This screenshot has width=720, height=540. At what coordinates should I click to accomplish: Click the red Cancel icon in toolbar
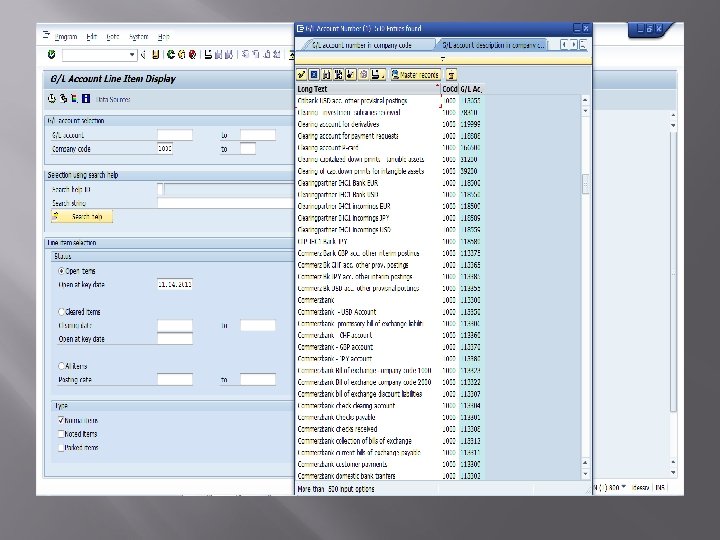tap(192, 55)
